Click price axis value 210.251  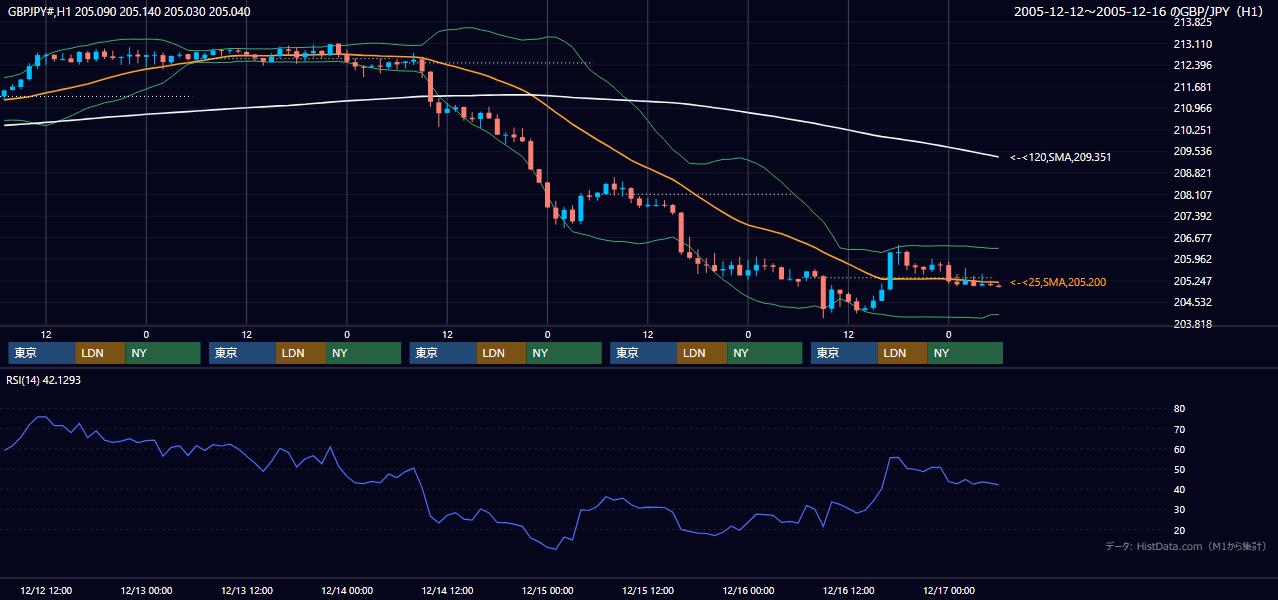1192,130
